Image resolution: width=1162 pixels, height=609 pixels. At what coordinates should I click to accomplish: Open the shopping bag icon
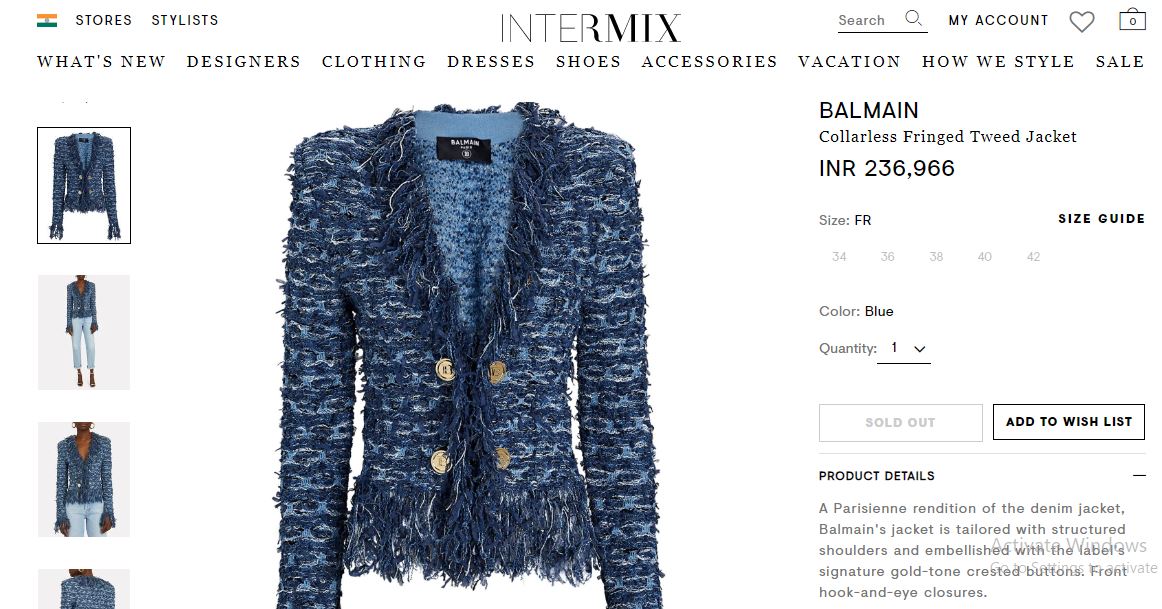[x=1132, y=19]
